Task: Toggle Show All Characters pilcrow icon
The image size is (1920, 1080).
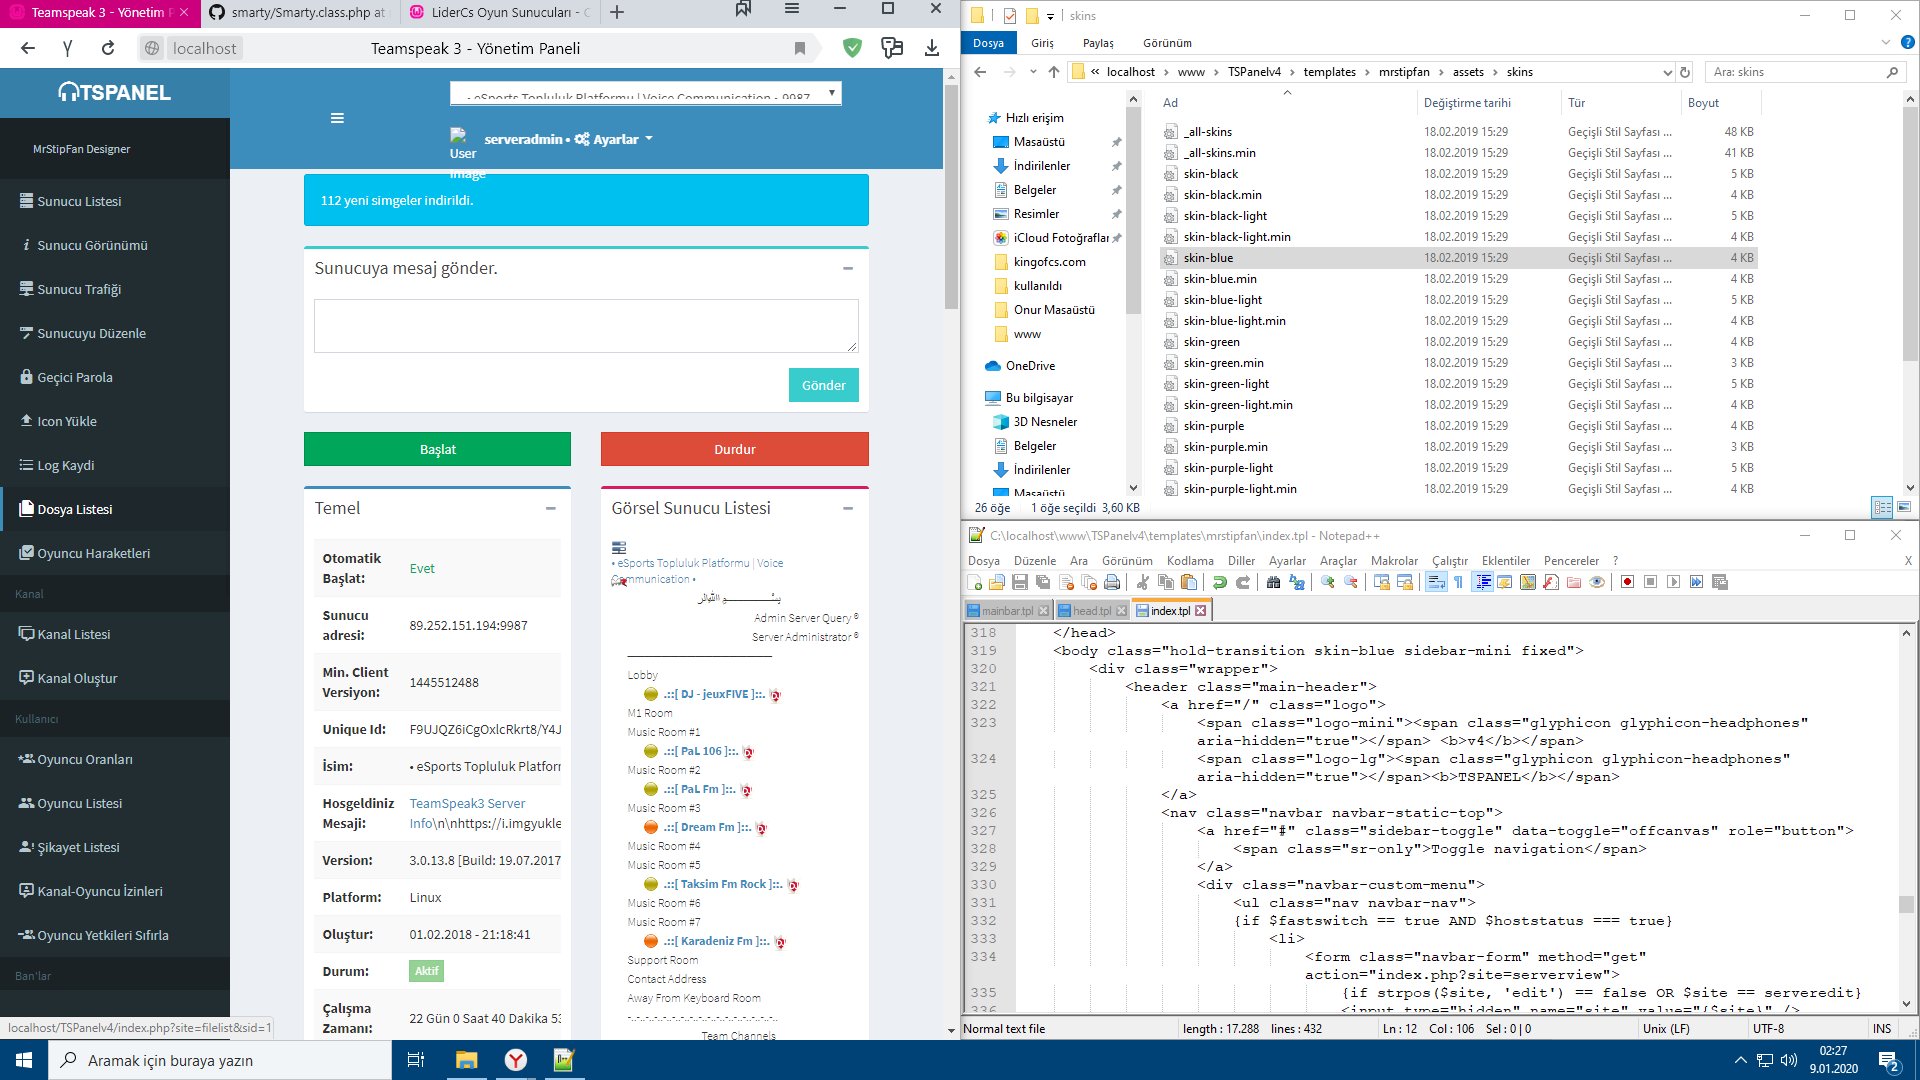Action: pyautogui.click(x=1459, y=582)
